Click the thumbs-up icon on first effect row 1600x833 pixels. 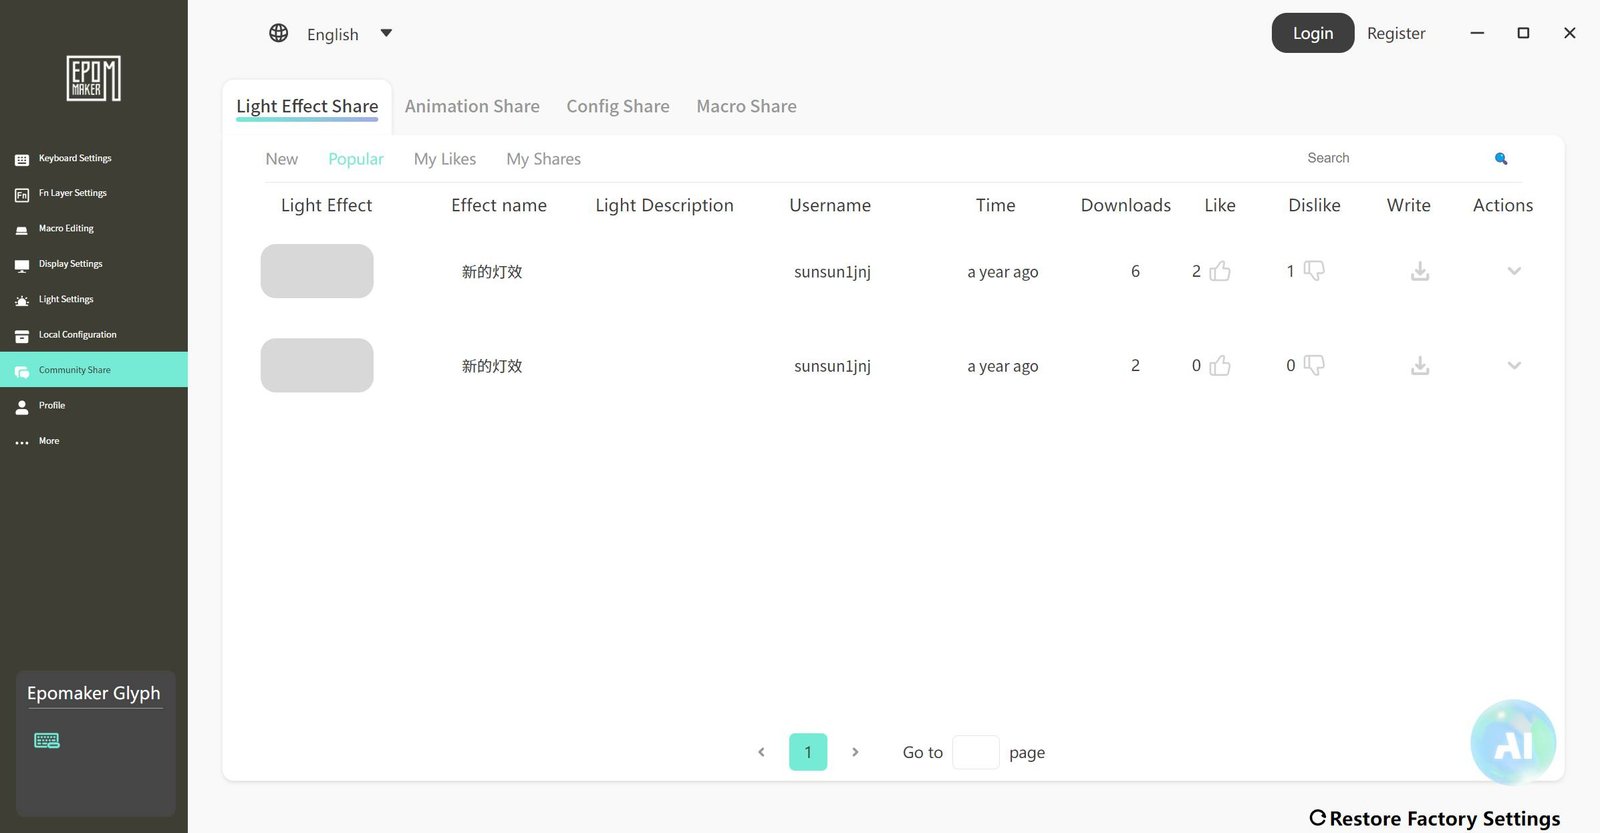(1219, 271)
